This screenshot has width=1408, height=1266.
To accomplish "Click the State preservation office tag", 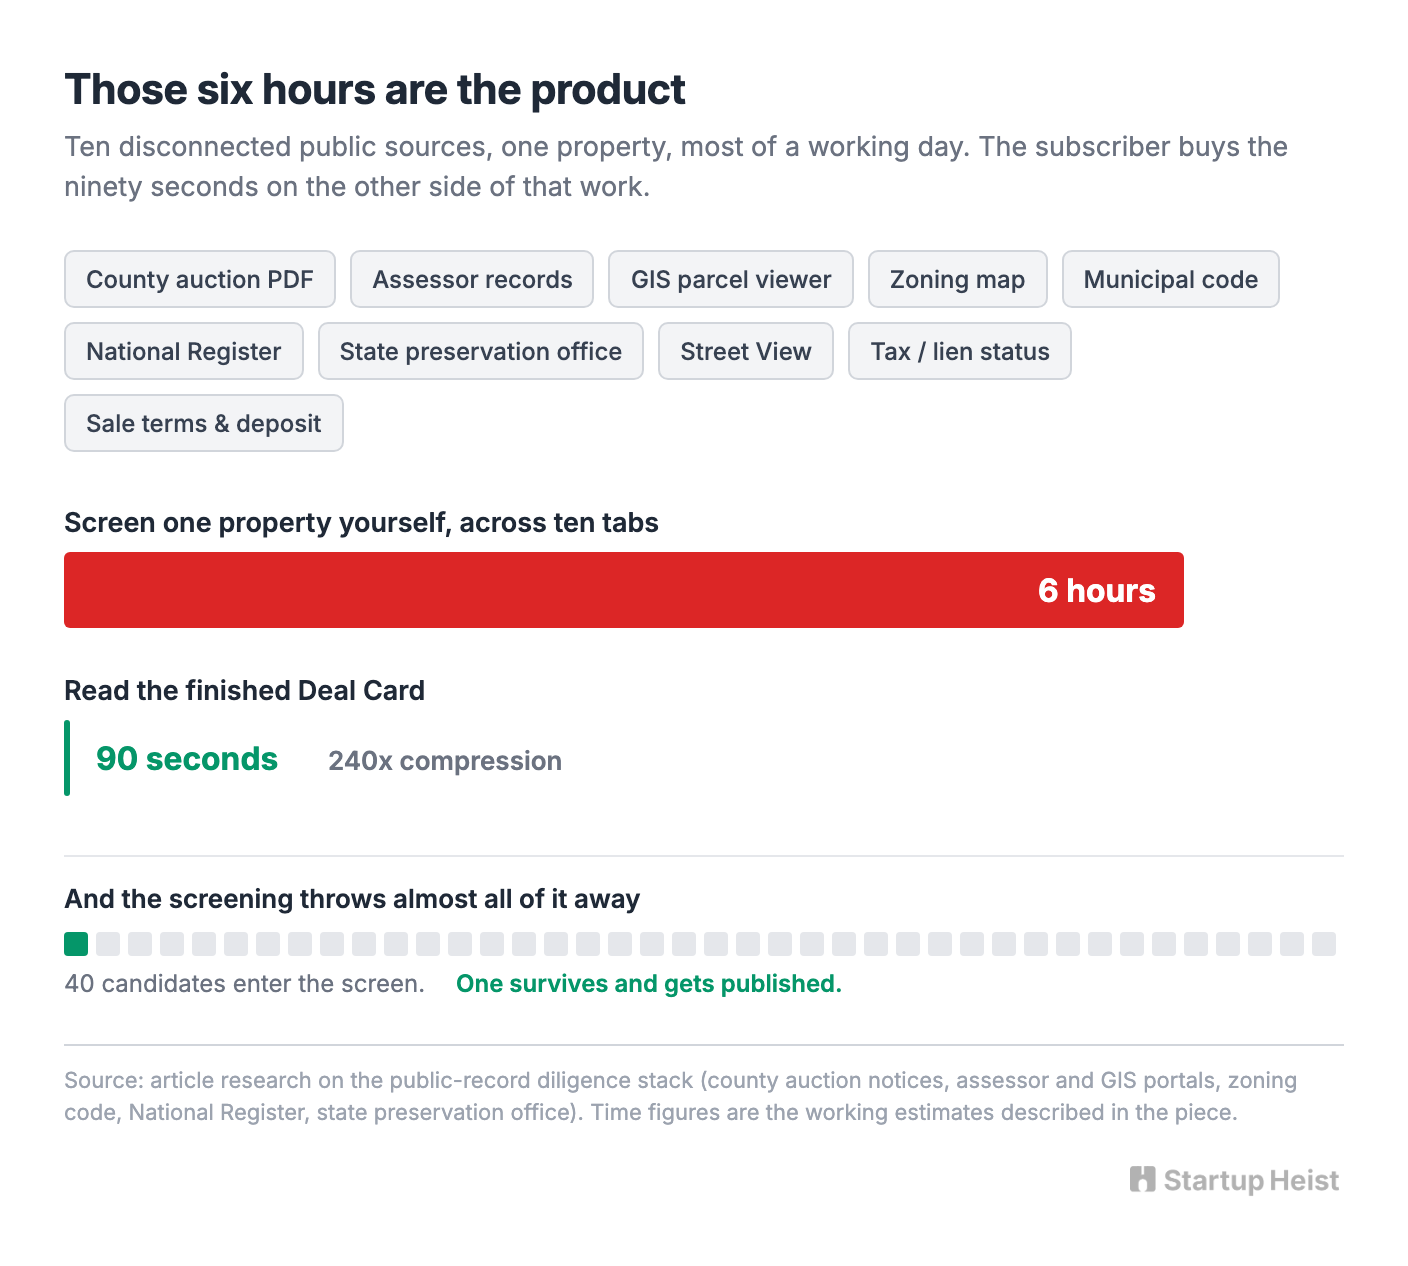I will [481, 351].
